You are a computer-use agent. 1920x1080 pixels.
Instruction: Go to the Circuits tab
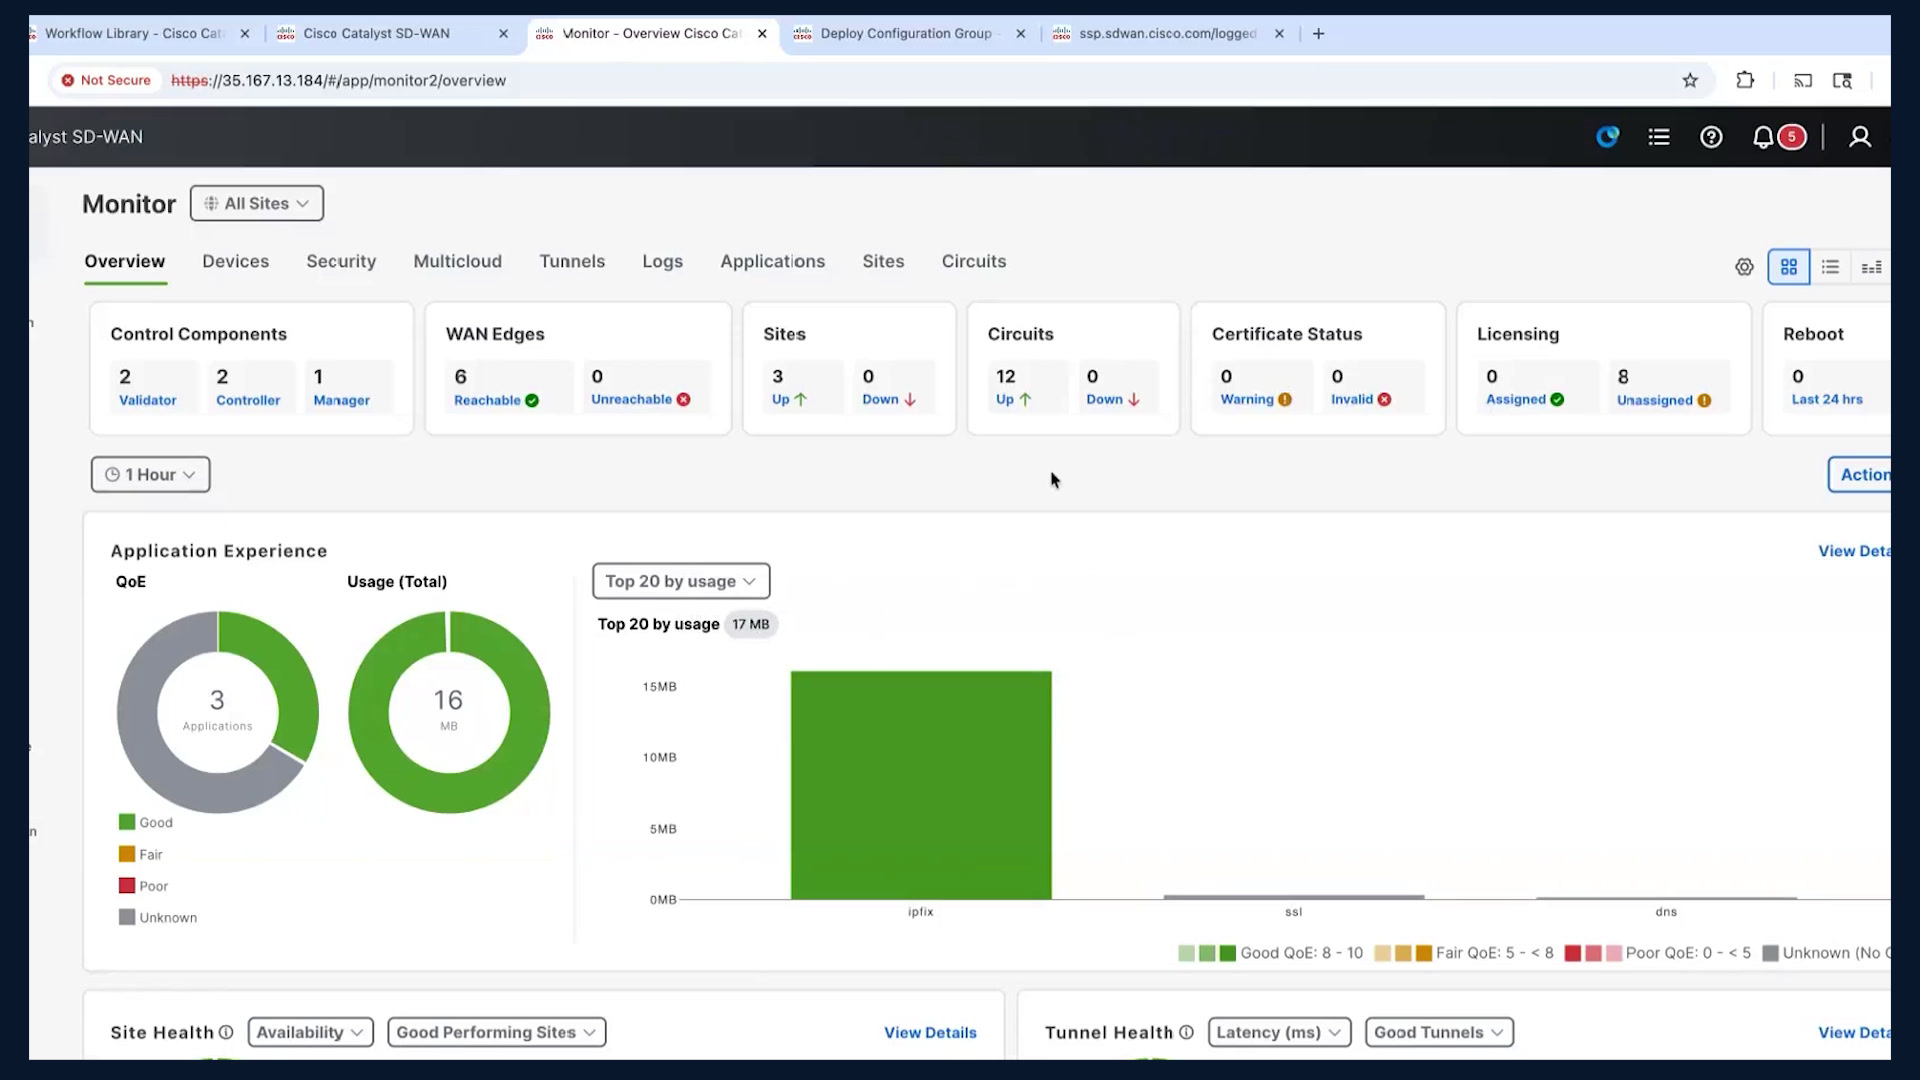click(x=973, y=261)
